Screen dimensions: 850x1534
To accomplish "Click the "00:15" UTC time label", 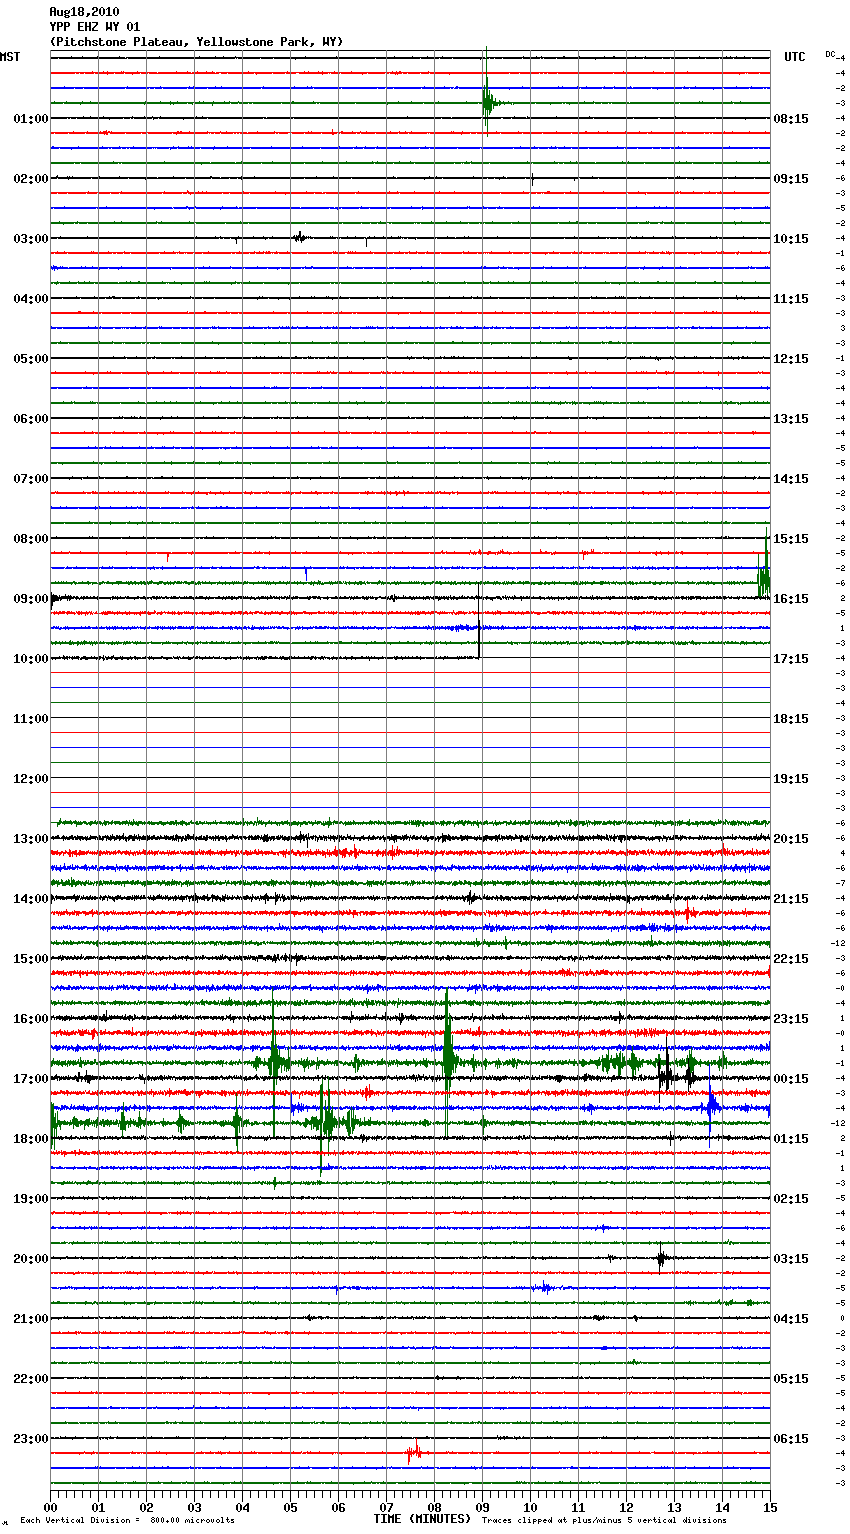I will 791,1079.
